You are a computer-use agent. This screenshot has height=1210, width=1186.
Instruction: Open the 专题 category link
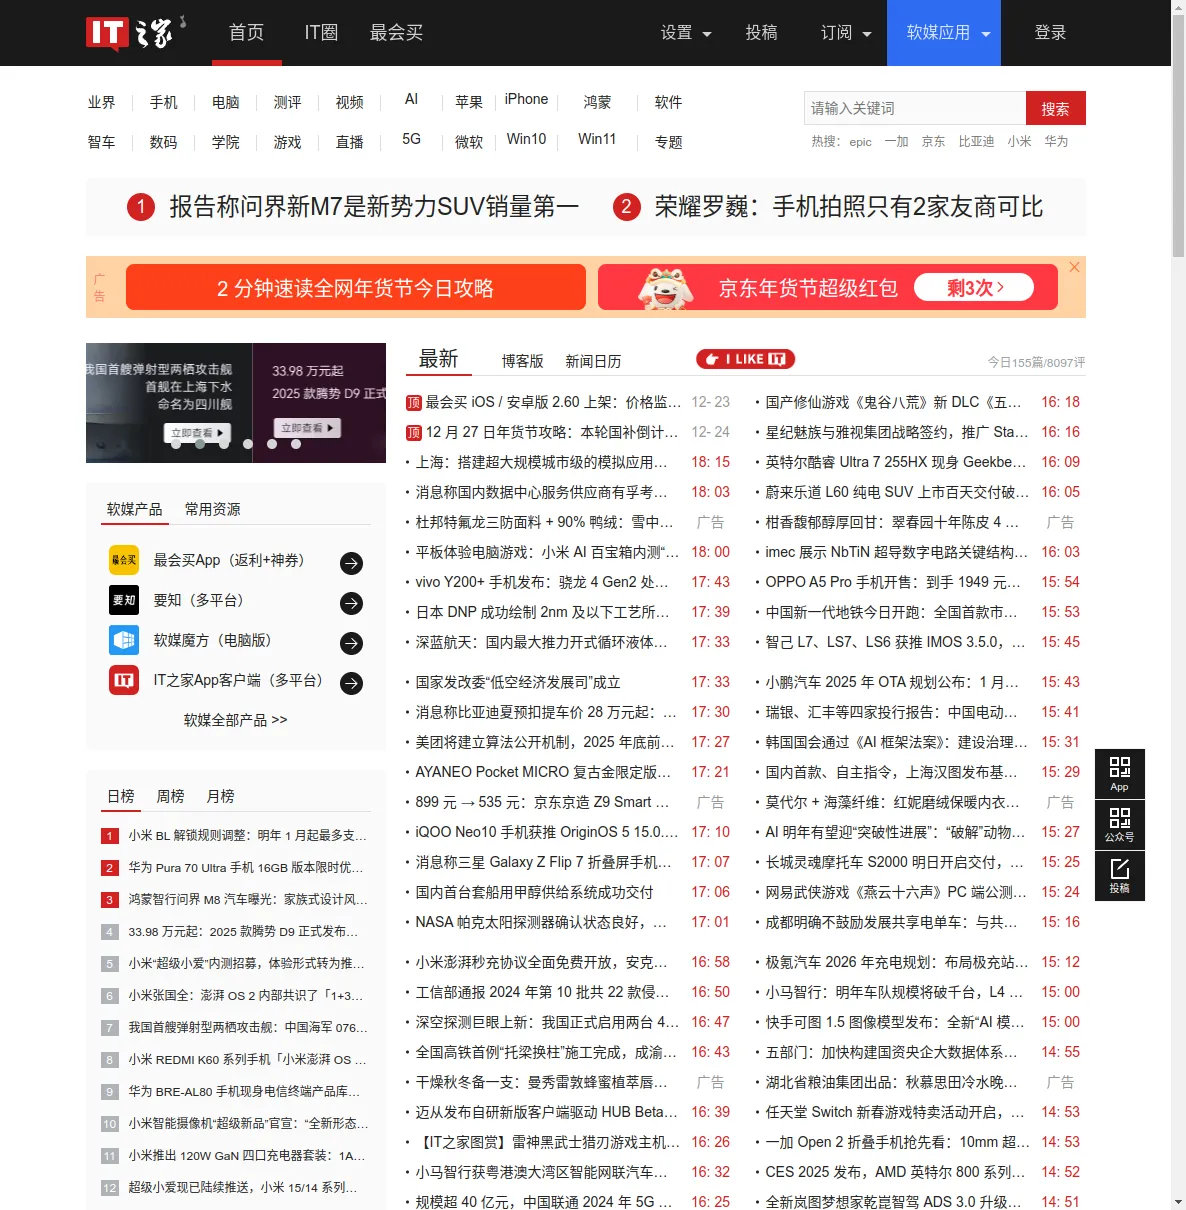click(668, 142)
